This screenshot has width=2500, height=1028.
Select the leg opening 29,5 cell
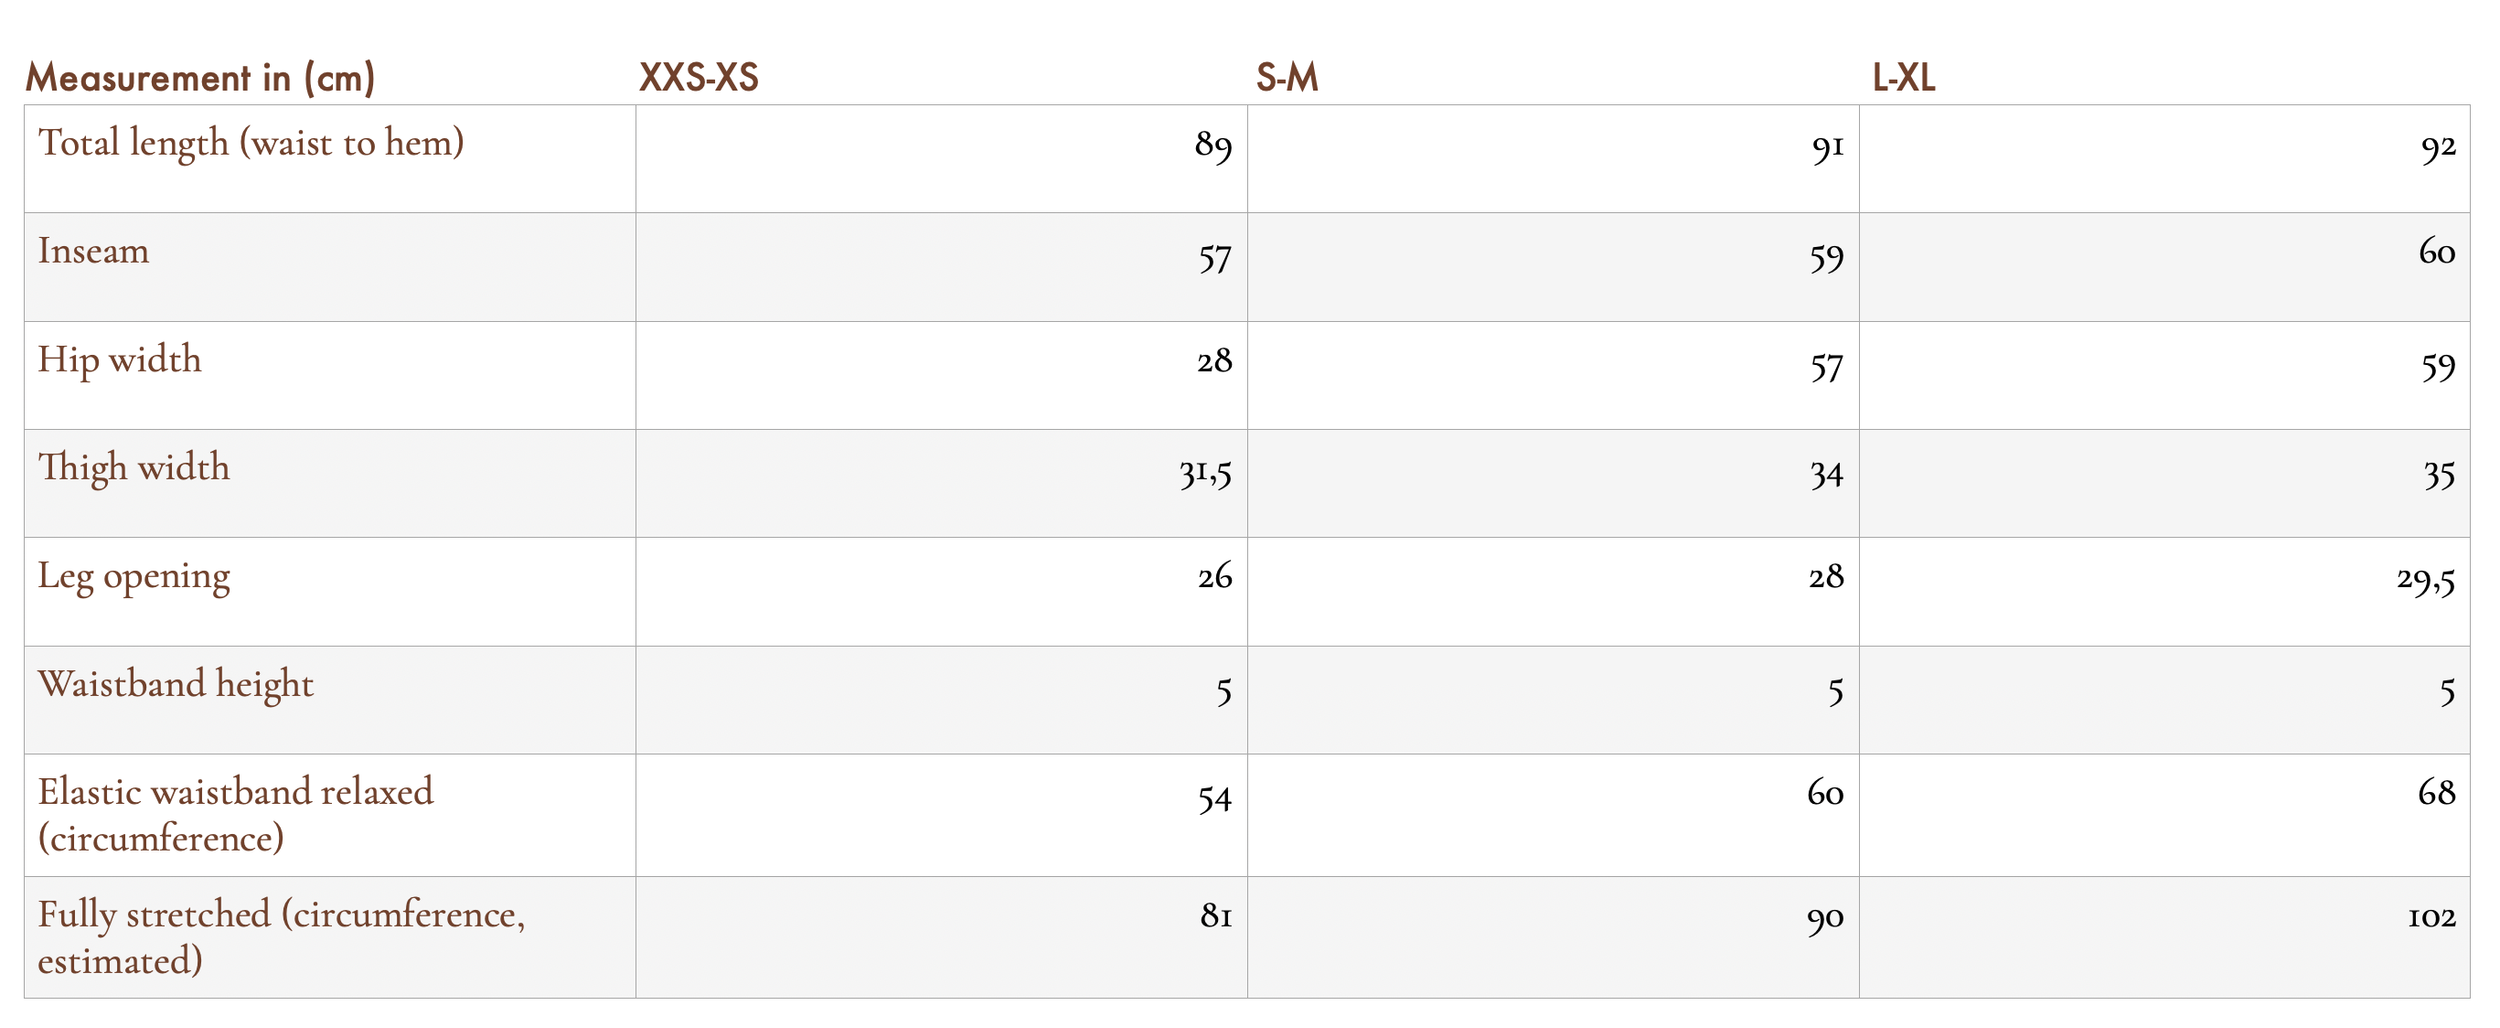pyautogui.click(x=2164, y=592)
